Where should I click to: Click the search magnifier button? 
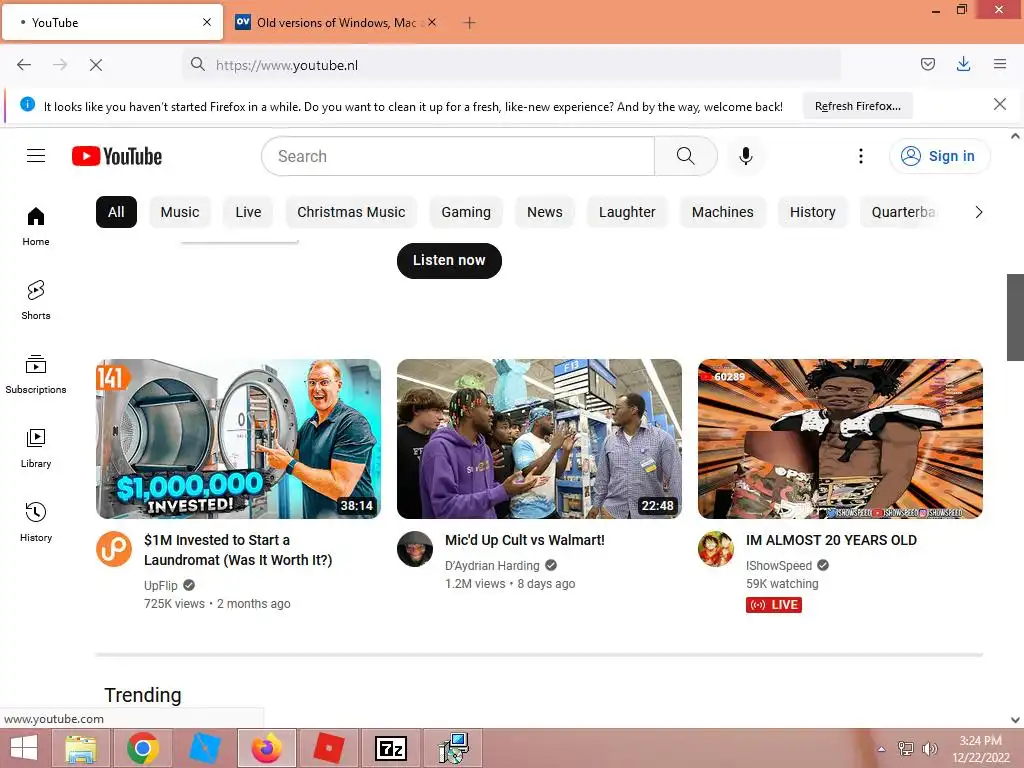pos(686,156)
